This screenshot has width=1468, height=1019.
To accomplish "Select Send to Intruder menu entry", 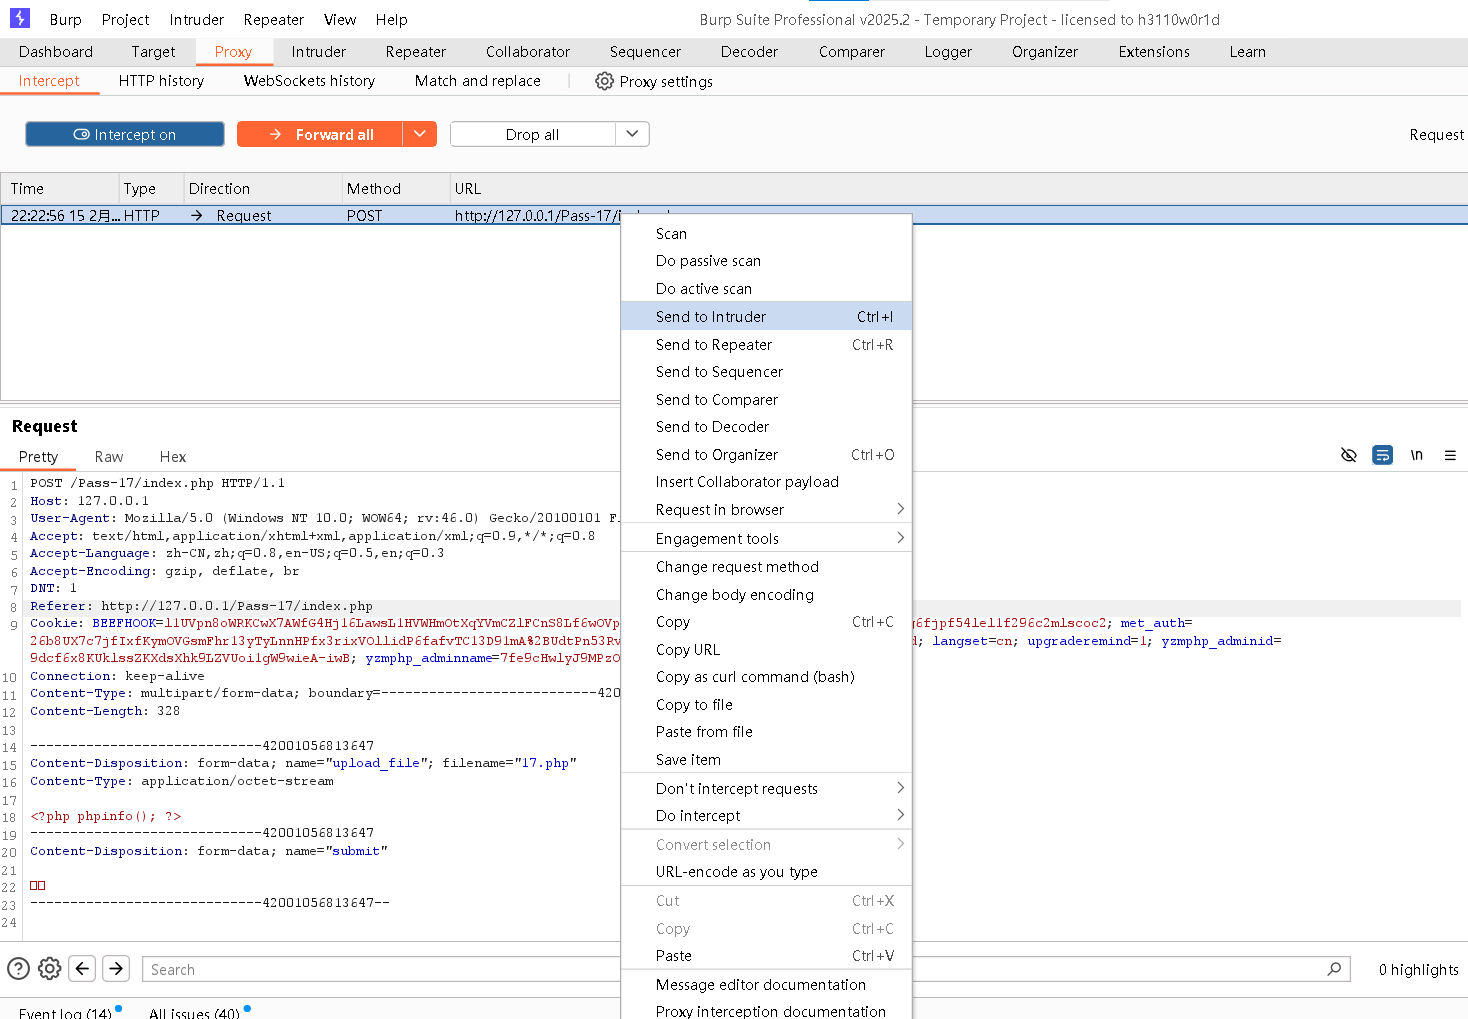I will click(x=766, y=316).
